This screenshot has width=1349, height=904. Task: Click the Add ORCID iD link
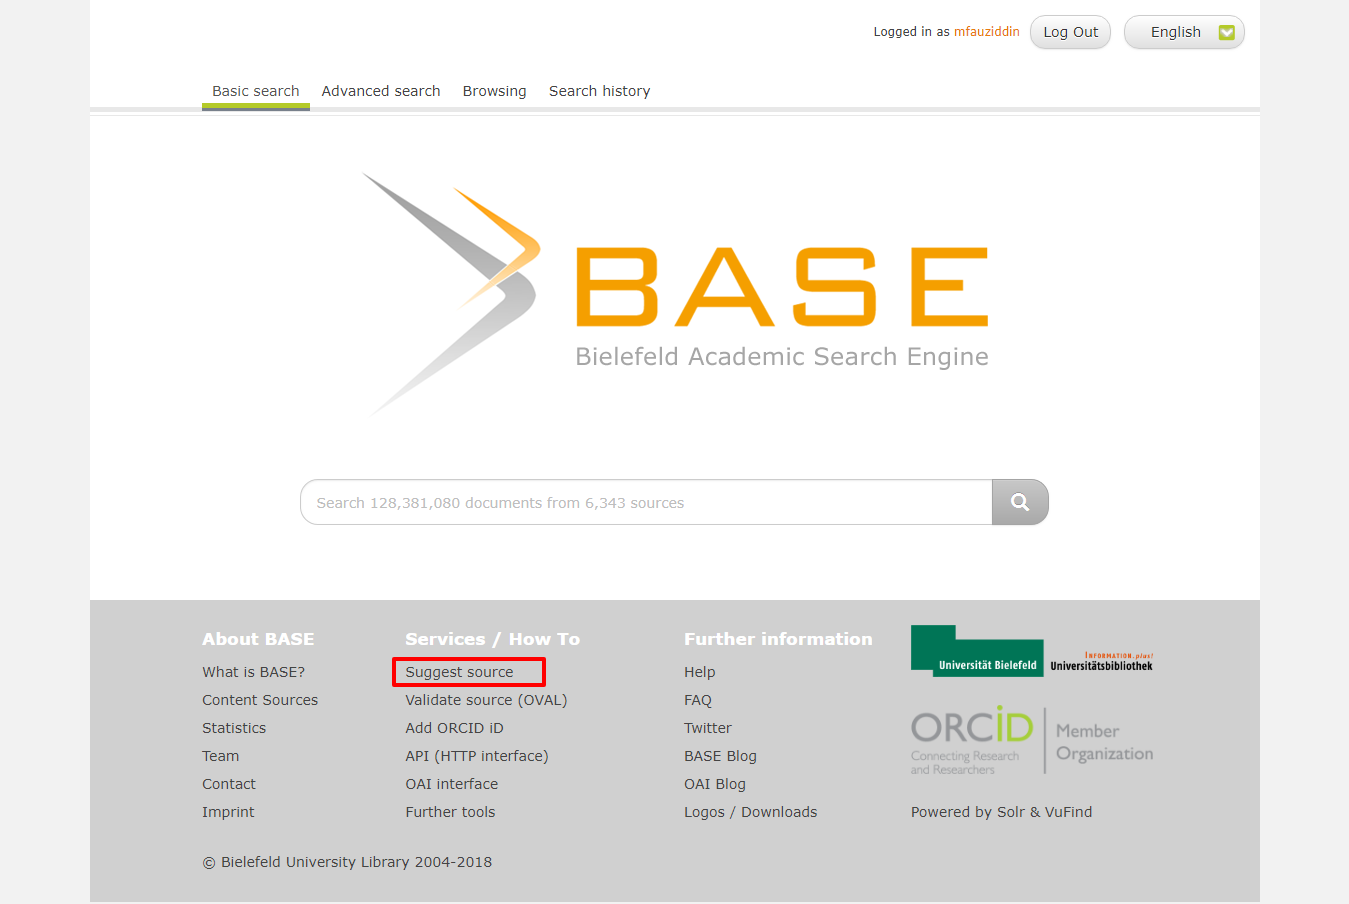click(454, 728)
